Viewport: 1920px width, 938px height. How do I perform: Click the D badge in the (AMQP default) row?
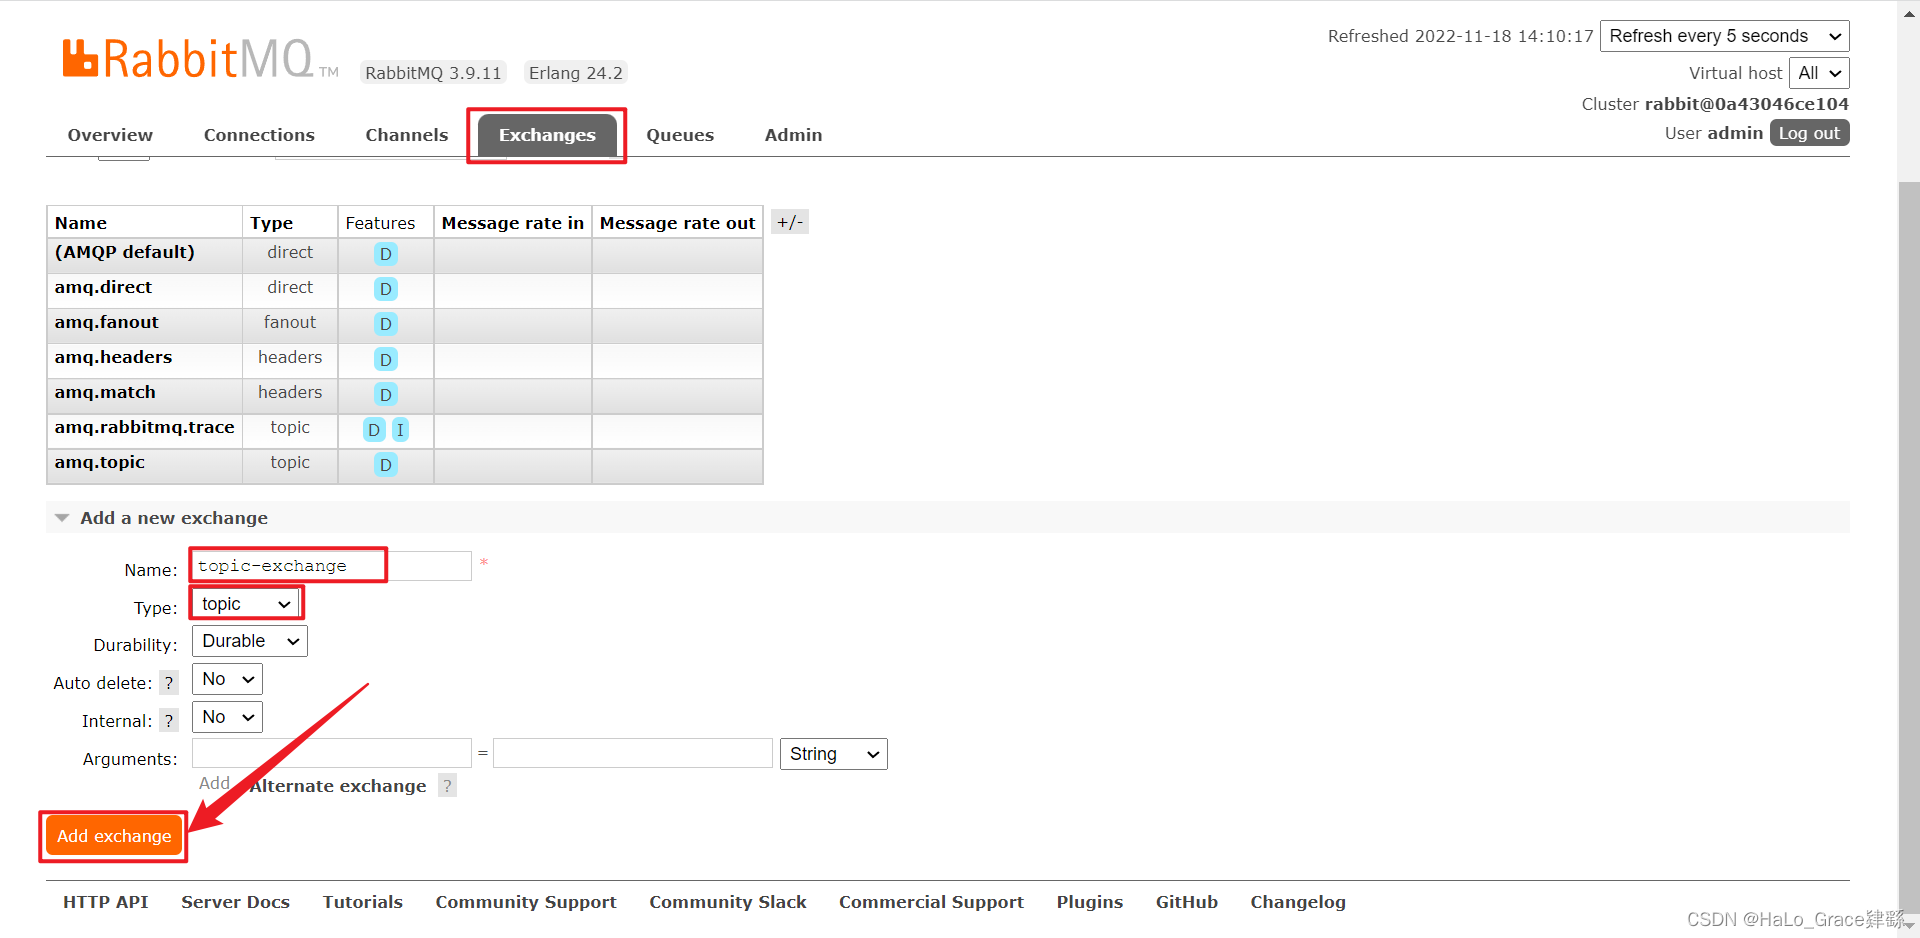(385, 254)
